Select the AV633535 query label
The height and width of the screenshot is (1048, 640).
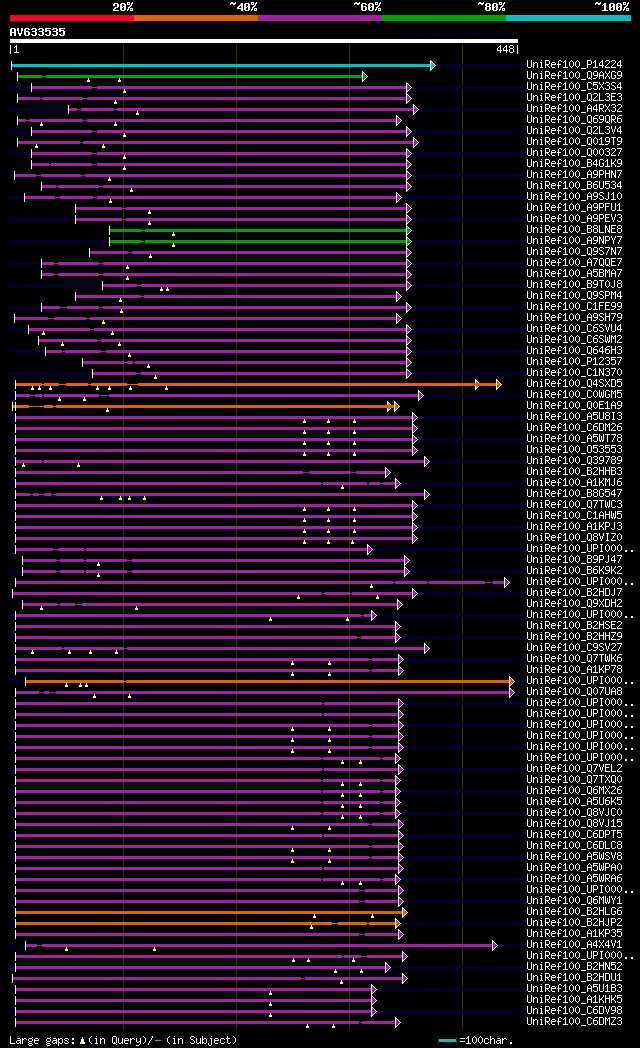(37, 32)
